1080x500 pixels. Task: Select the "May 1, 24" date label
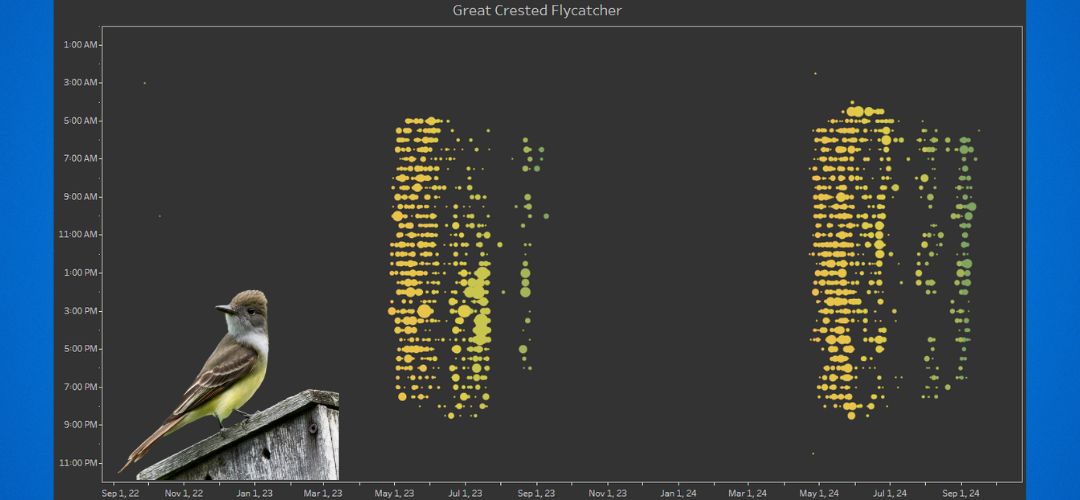pyautogui.click(x=819, y=492)
